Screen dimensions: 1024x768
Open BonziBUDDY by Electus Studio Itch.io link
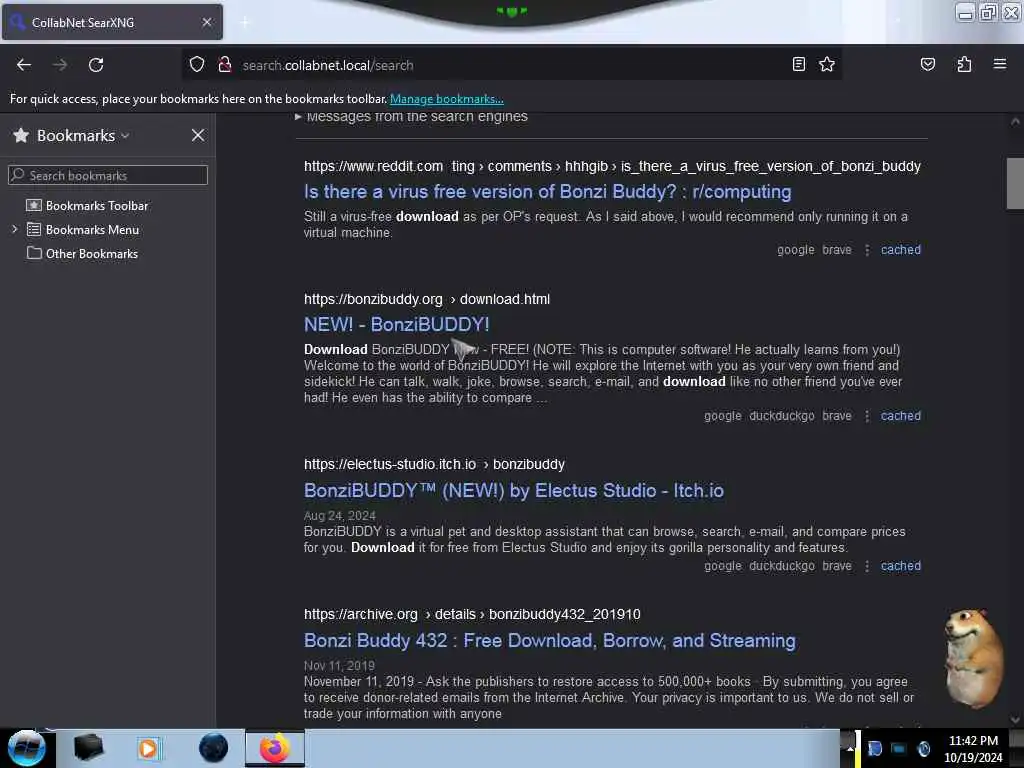point(513,490)
